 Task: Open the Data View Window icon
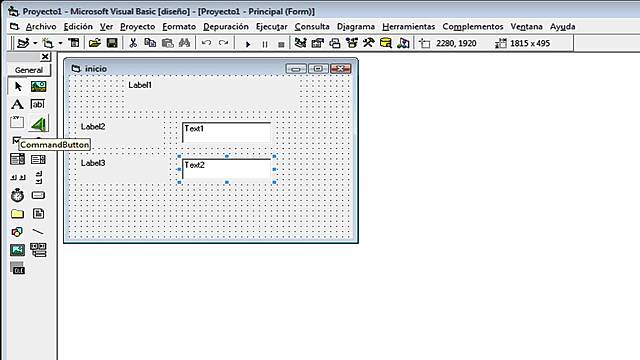(386, 43)
